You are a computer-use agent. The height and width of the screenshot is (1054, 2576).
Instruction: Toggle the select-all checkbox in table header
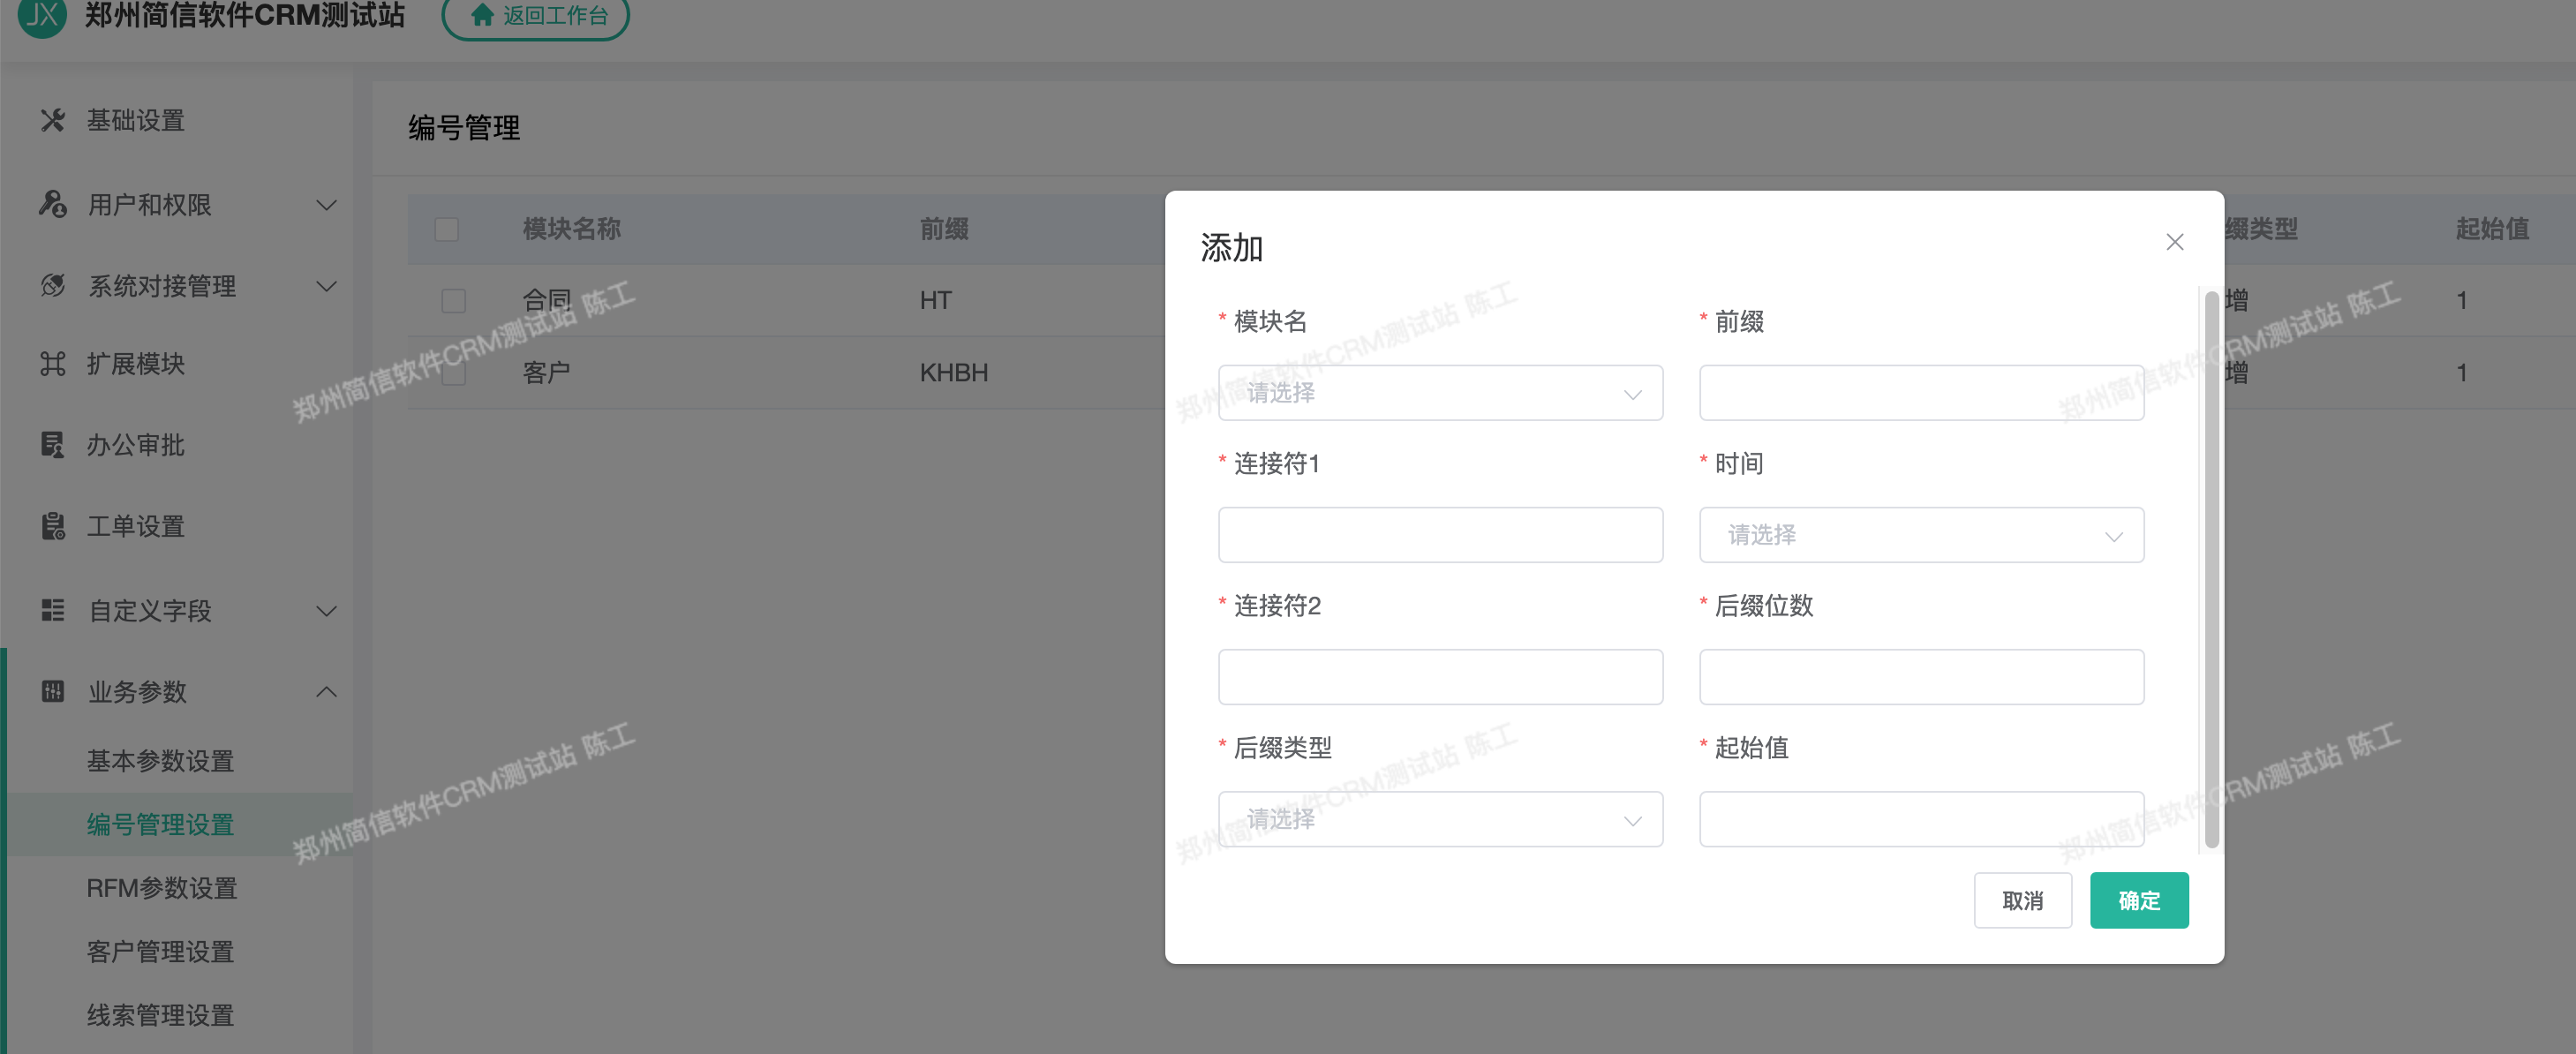[x=447, y=229]
